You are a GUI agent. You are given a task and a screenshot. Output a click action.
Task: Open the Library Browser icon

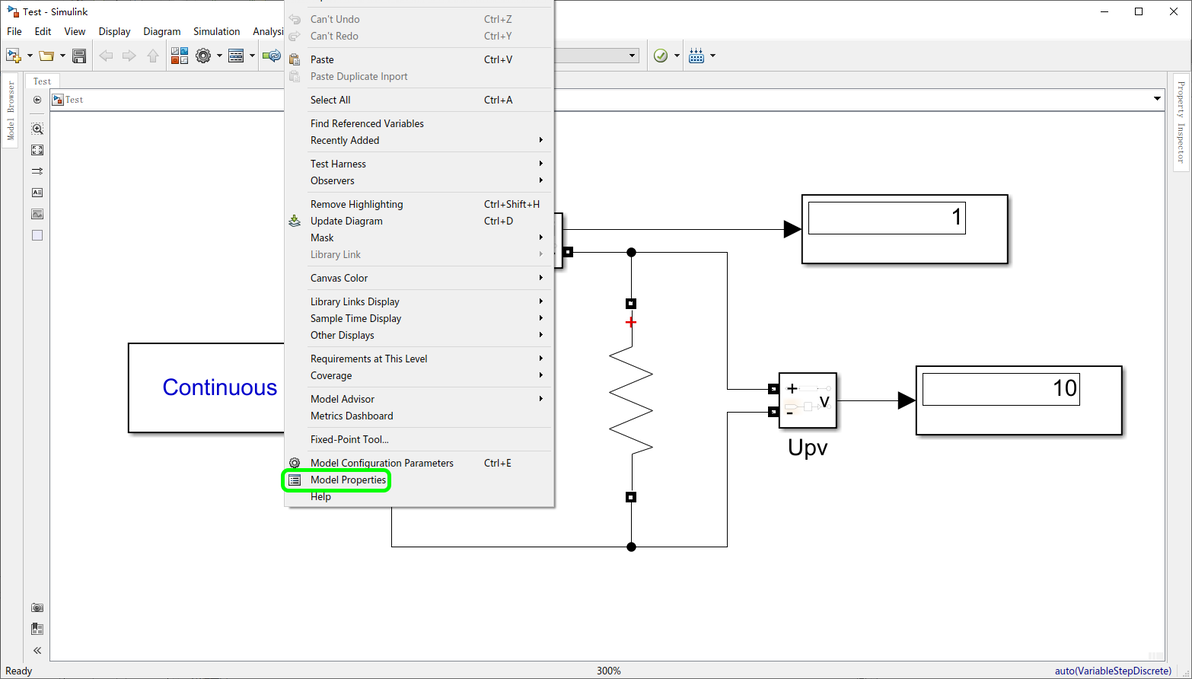coord(179,56)
